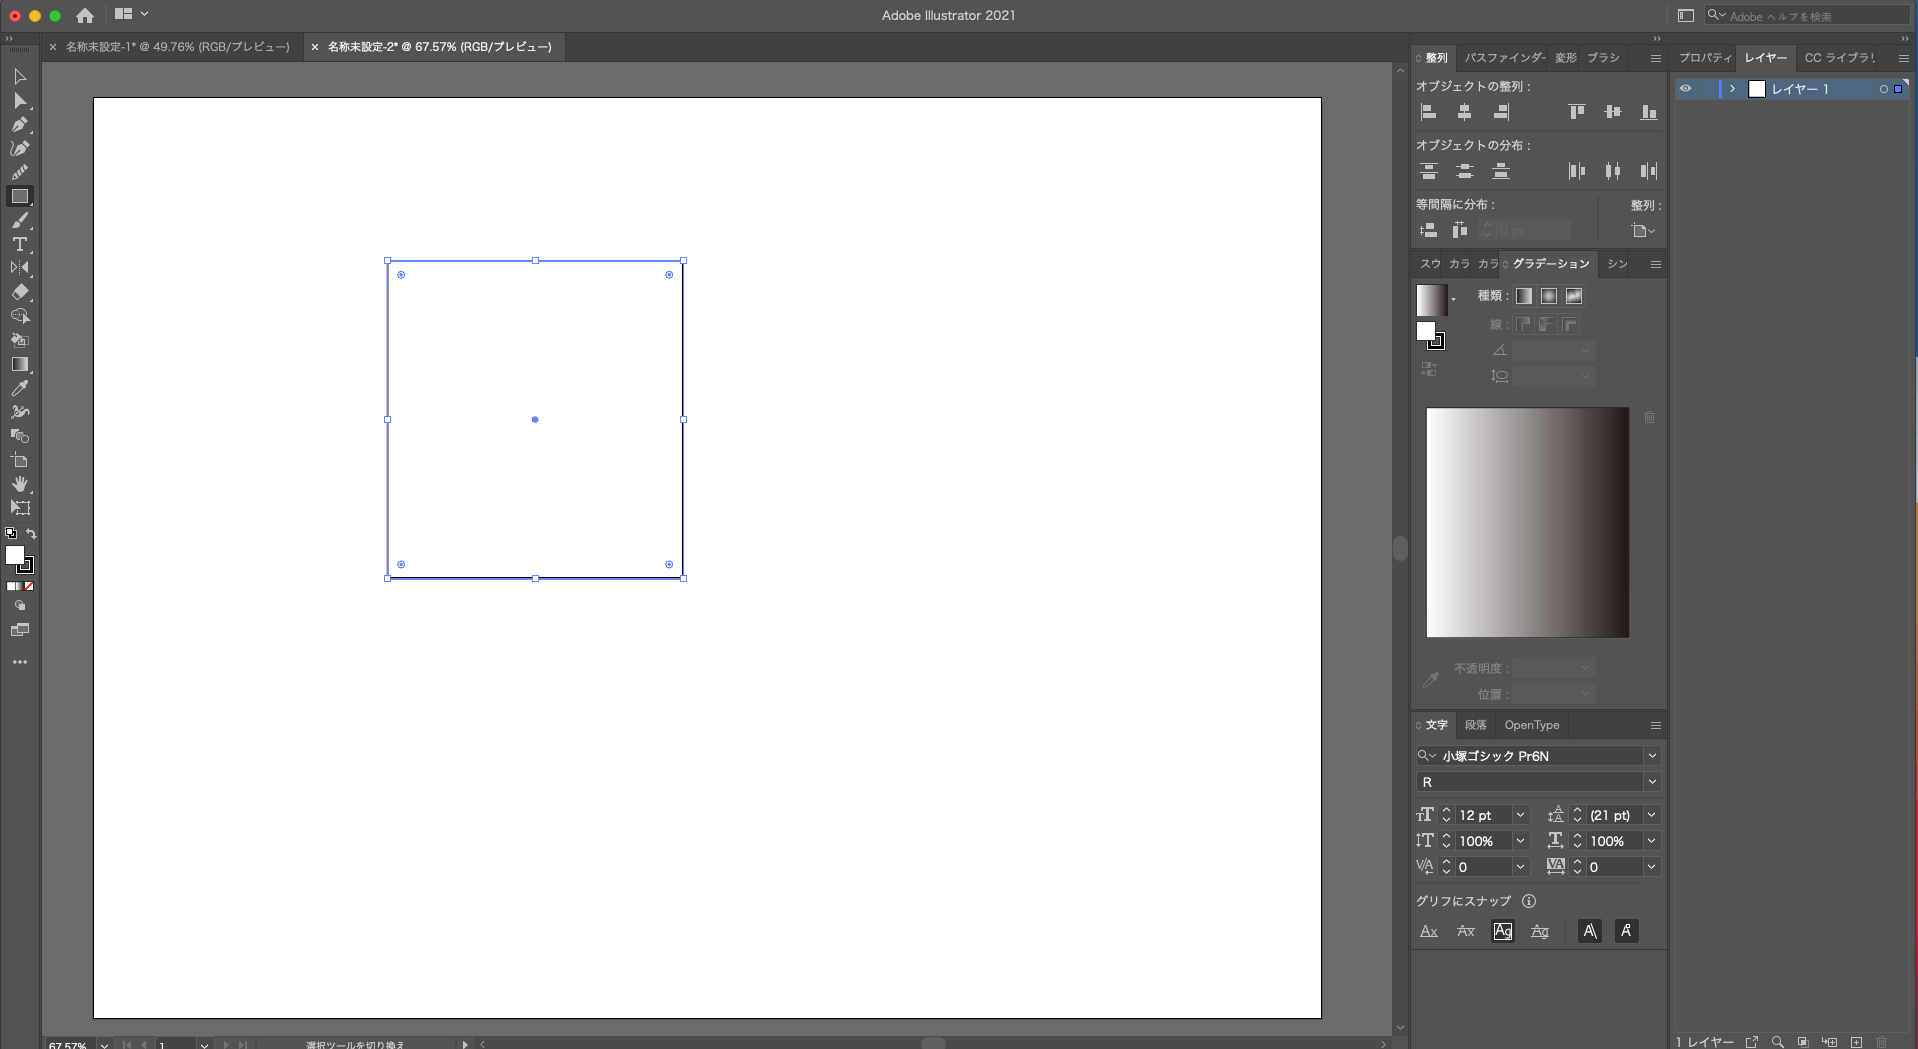This screenshot has width=1918, height=1049.
Task: Toggle snap to x-height glyph option
Action: [x=1466, y=931]
